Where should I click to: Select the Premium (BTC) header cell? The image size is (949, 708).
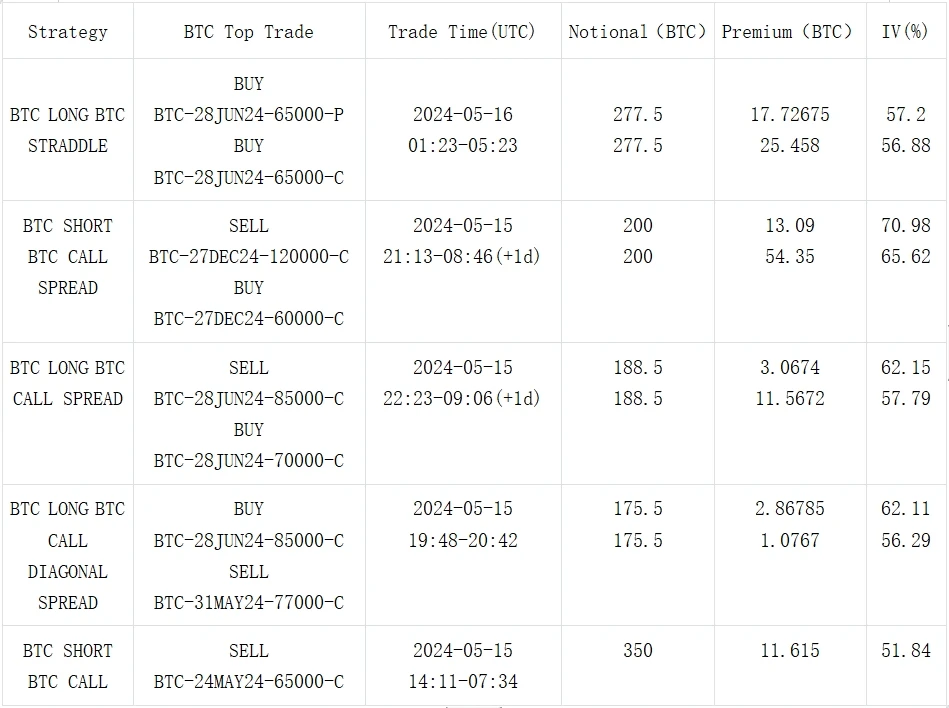click(x=788, y=31)
